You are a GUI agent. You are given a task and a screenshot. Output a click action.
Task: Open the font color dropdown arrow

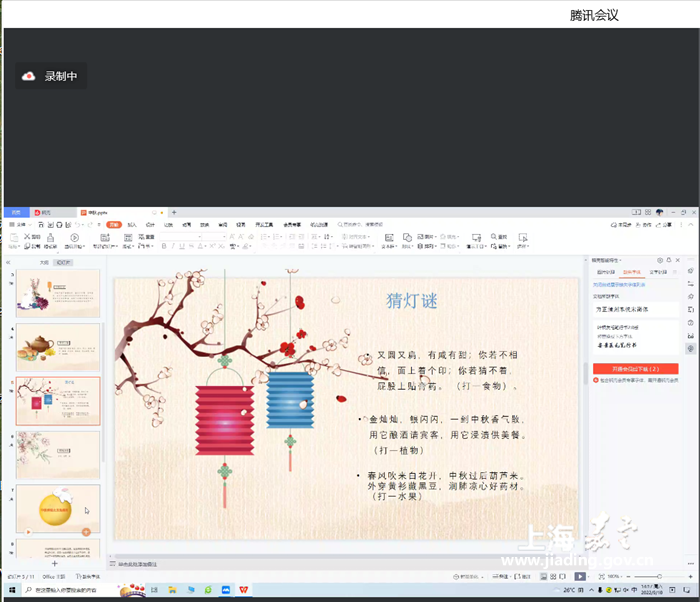[x=205, y=247]
